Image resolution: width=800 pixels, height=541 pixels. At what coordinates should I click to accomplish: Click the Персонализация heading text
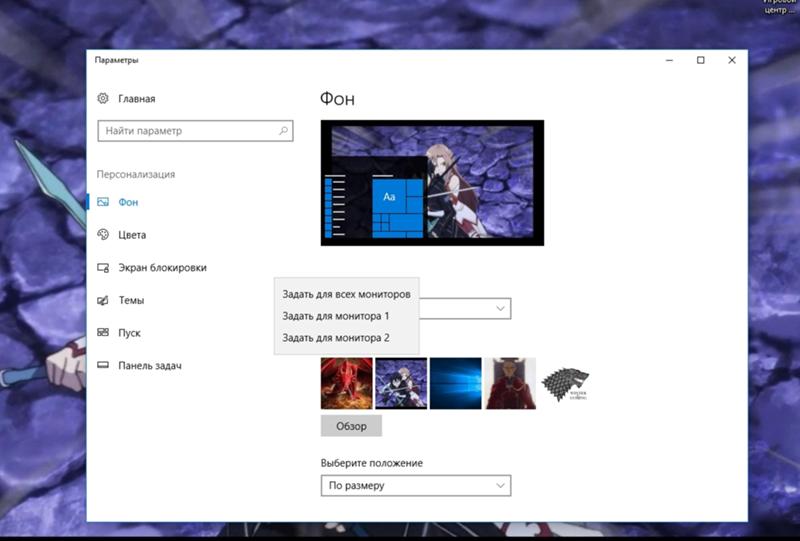[136, 175]
